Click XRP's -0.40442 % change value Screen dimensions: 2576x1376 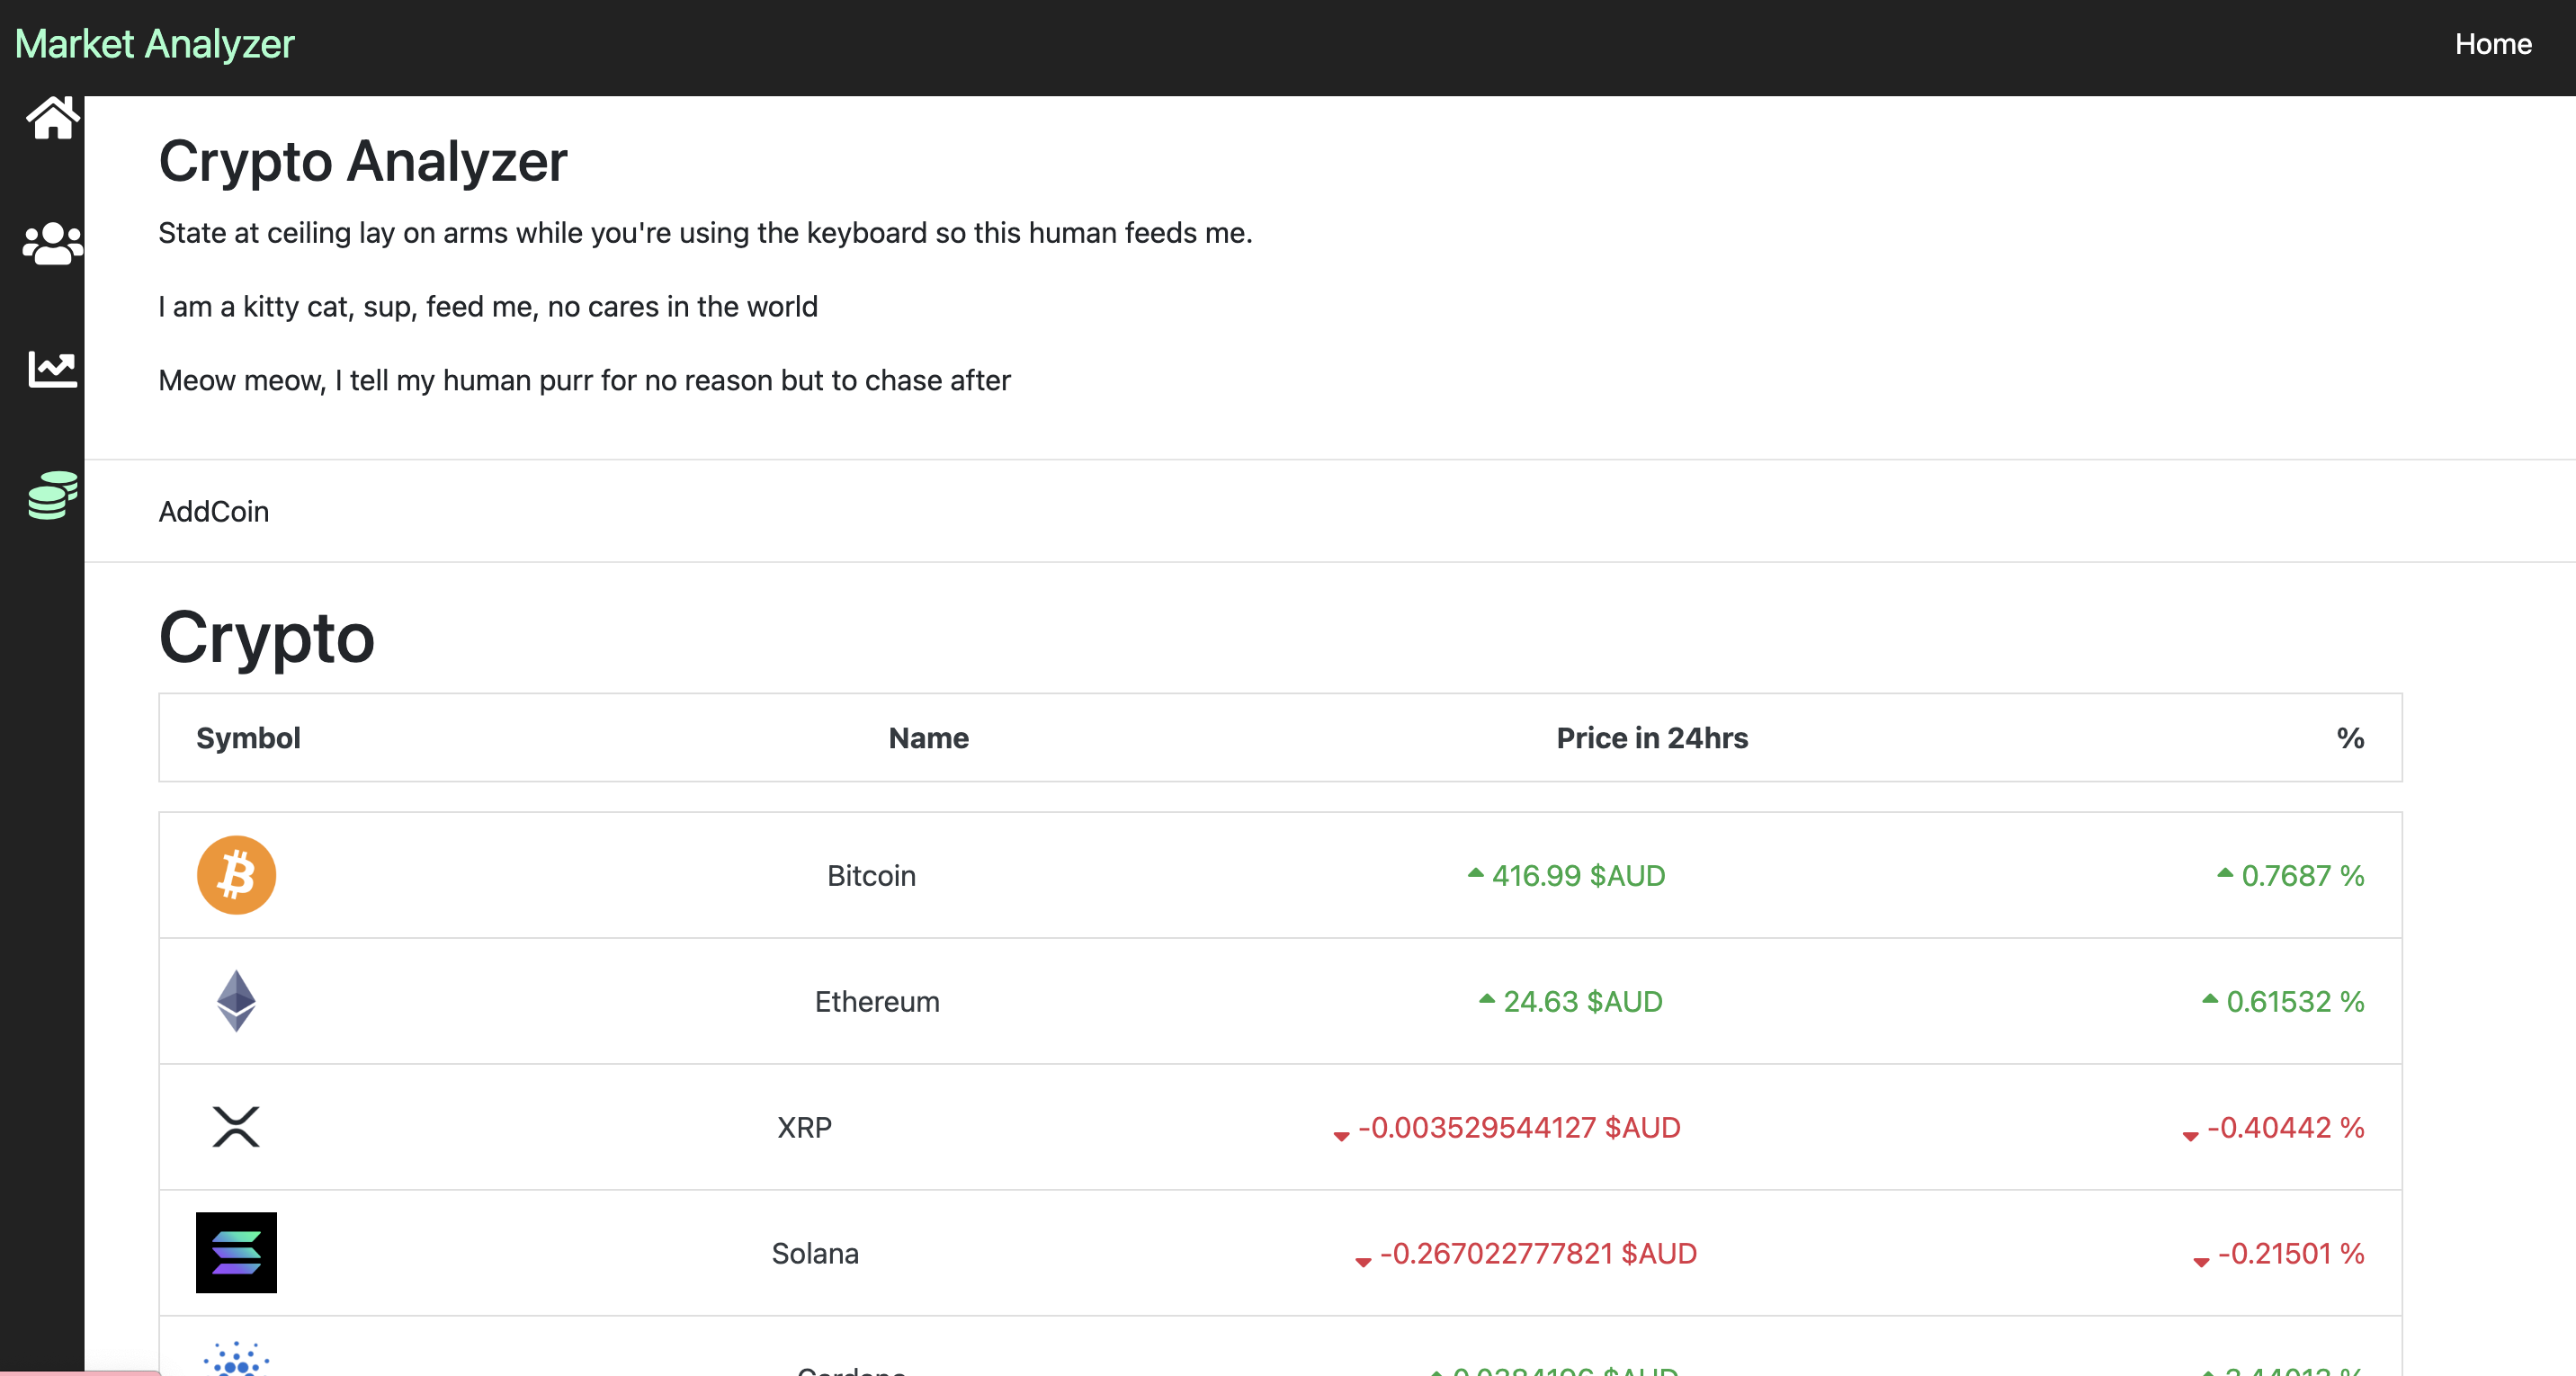(2285, 1128)
